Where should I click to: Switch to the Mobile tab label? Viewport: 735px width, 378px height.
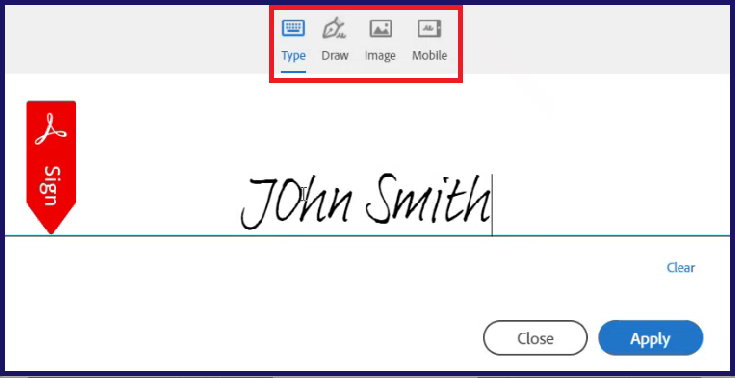click(429, 55)
